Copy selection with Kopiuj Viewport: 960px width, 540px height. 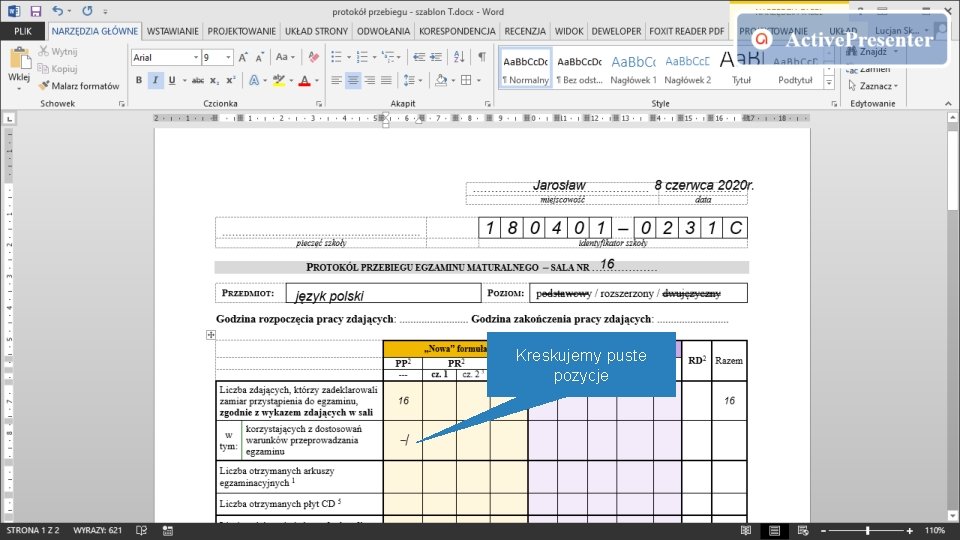[x=58, y=69]
